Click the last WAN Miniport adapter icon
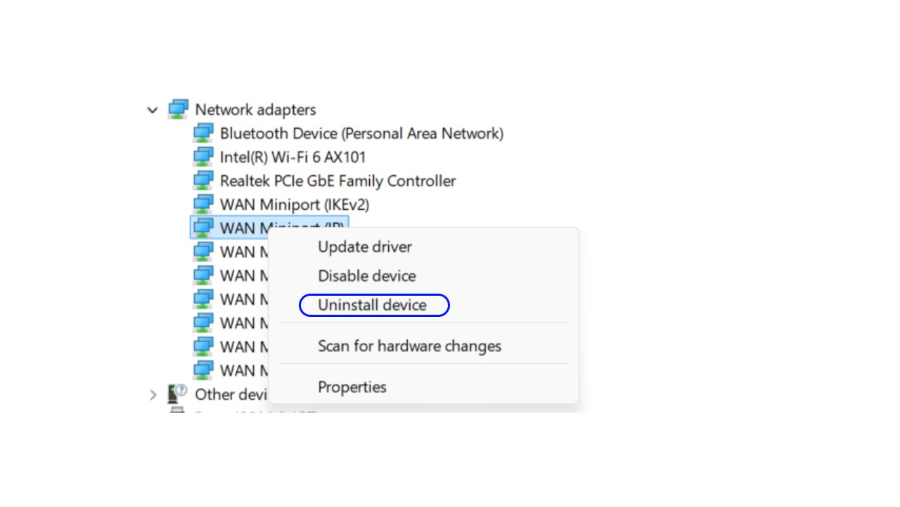The image size is (900, 507). [x=203, y=370]
